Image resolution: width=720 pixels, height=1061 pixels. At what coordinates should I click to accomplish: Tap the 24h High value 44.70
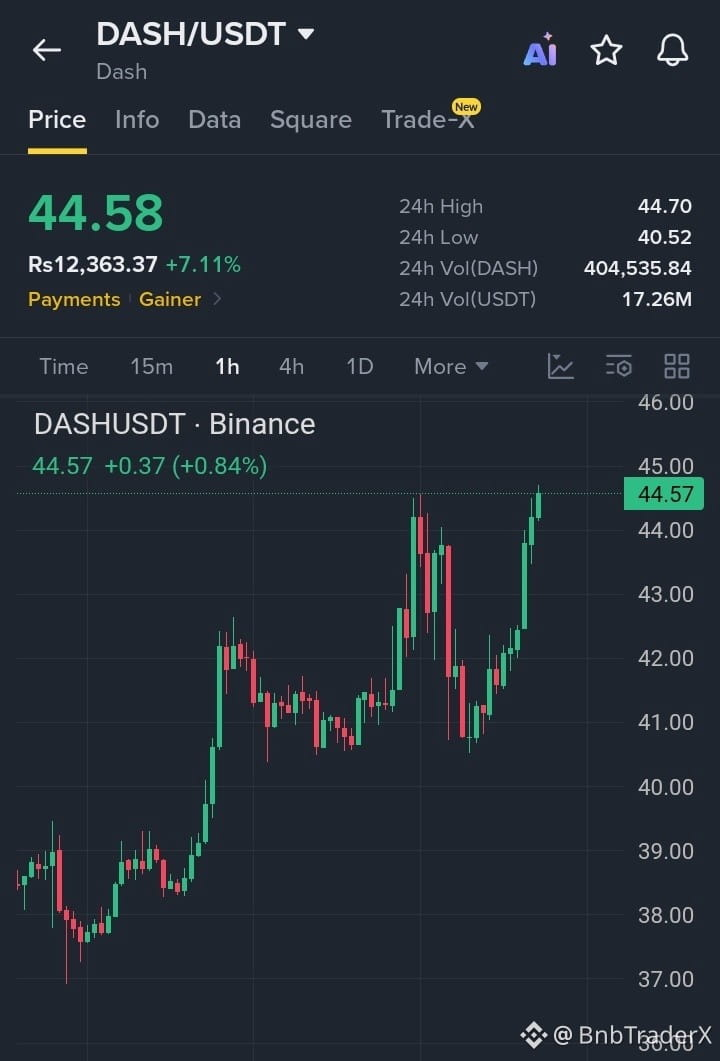pyautogui.click(x=665, y=206)
